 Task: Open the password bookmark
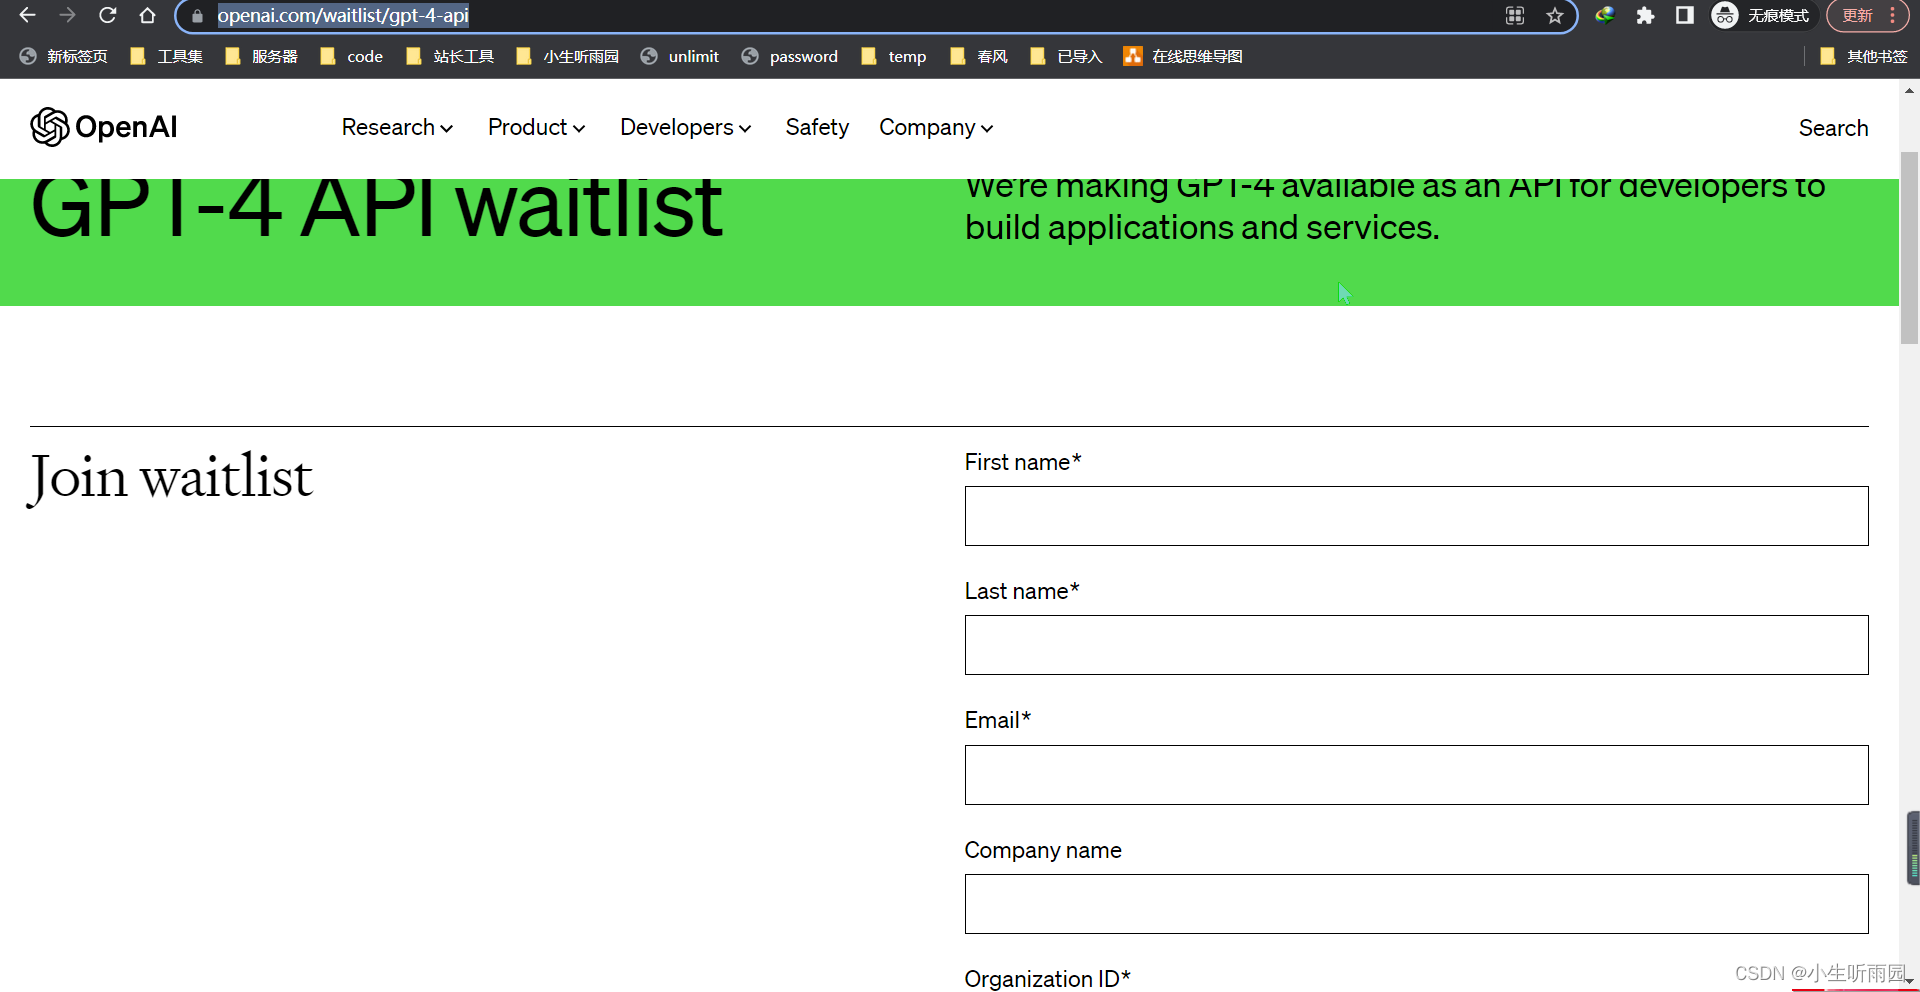click(x=790, y=56)
